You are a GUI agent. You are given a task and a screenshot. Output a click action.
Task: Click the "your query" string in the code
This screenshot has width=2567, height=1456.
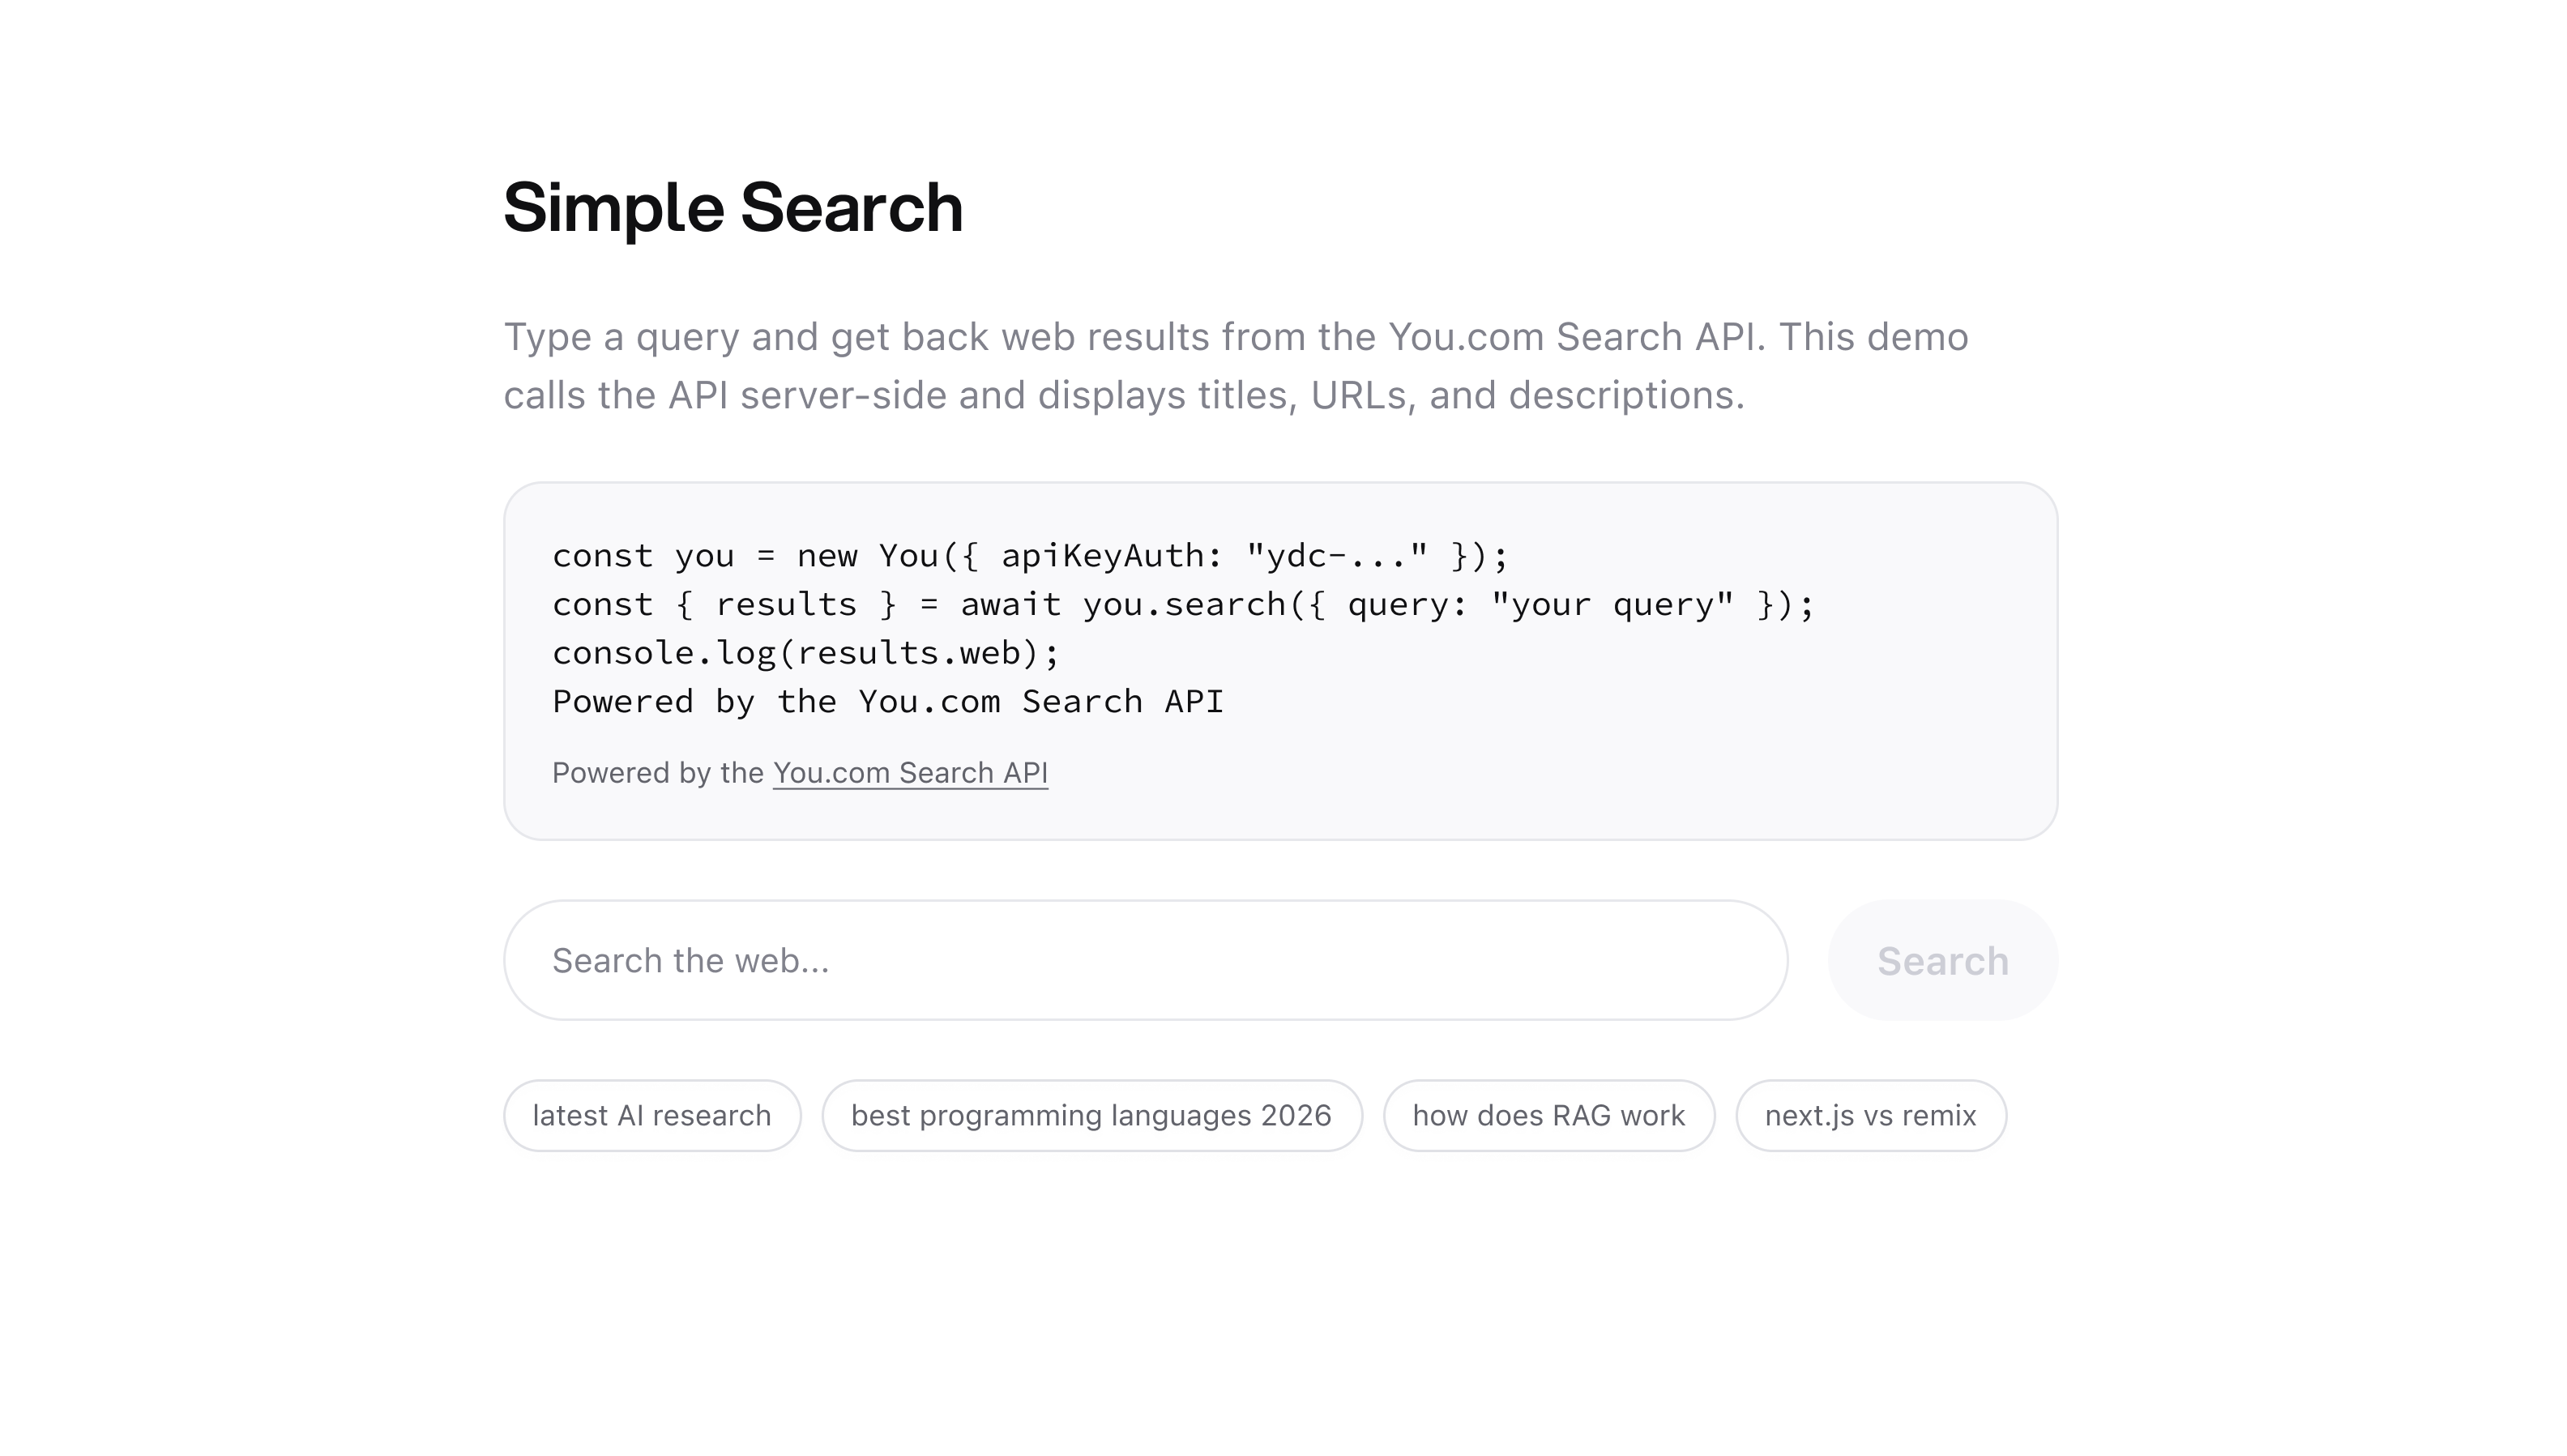click(x=1612, y=605)
